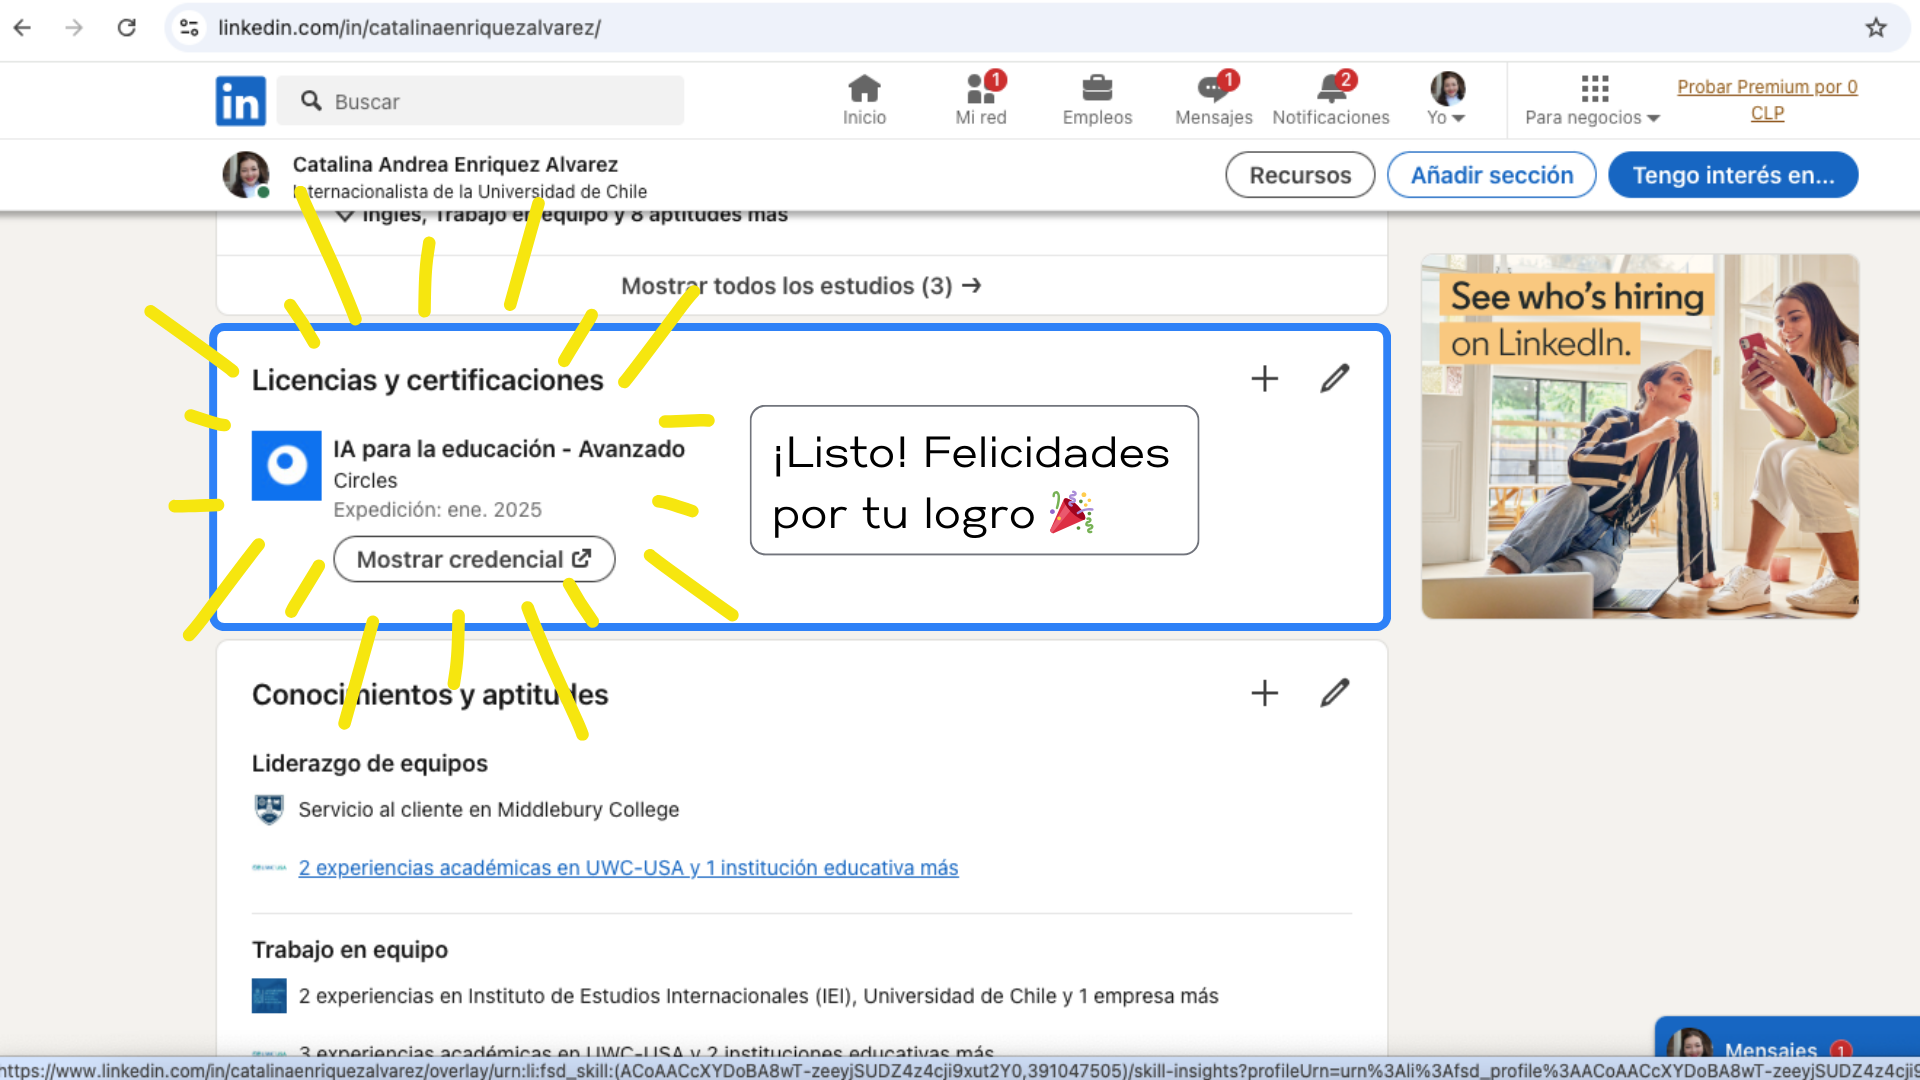Edit Licencias y certificaciones with pencil icon
The width and height of the screenshot is (1920, 1080).
pos(1334,378)
